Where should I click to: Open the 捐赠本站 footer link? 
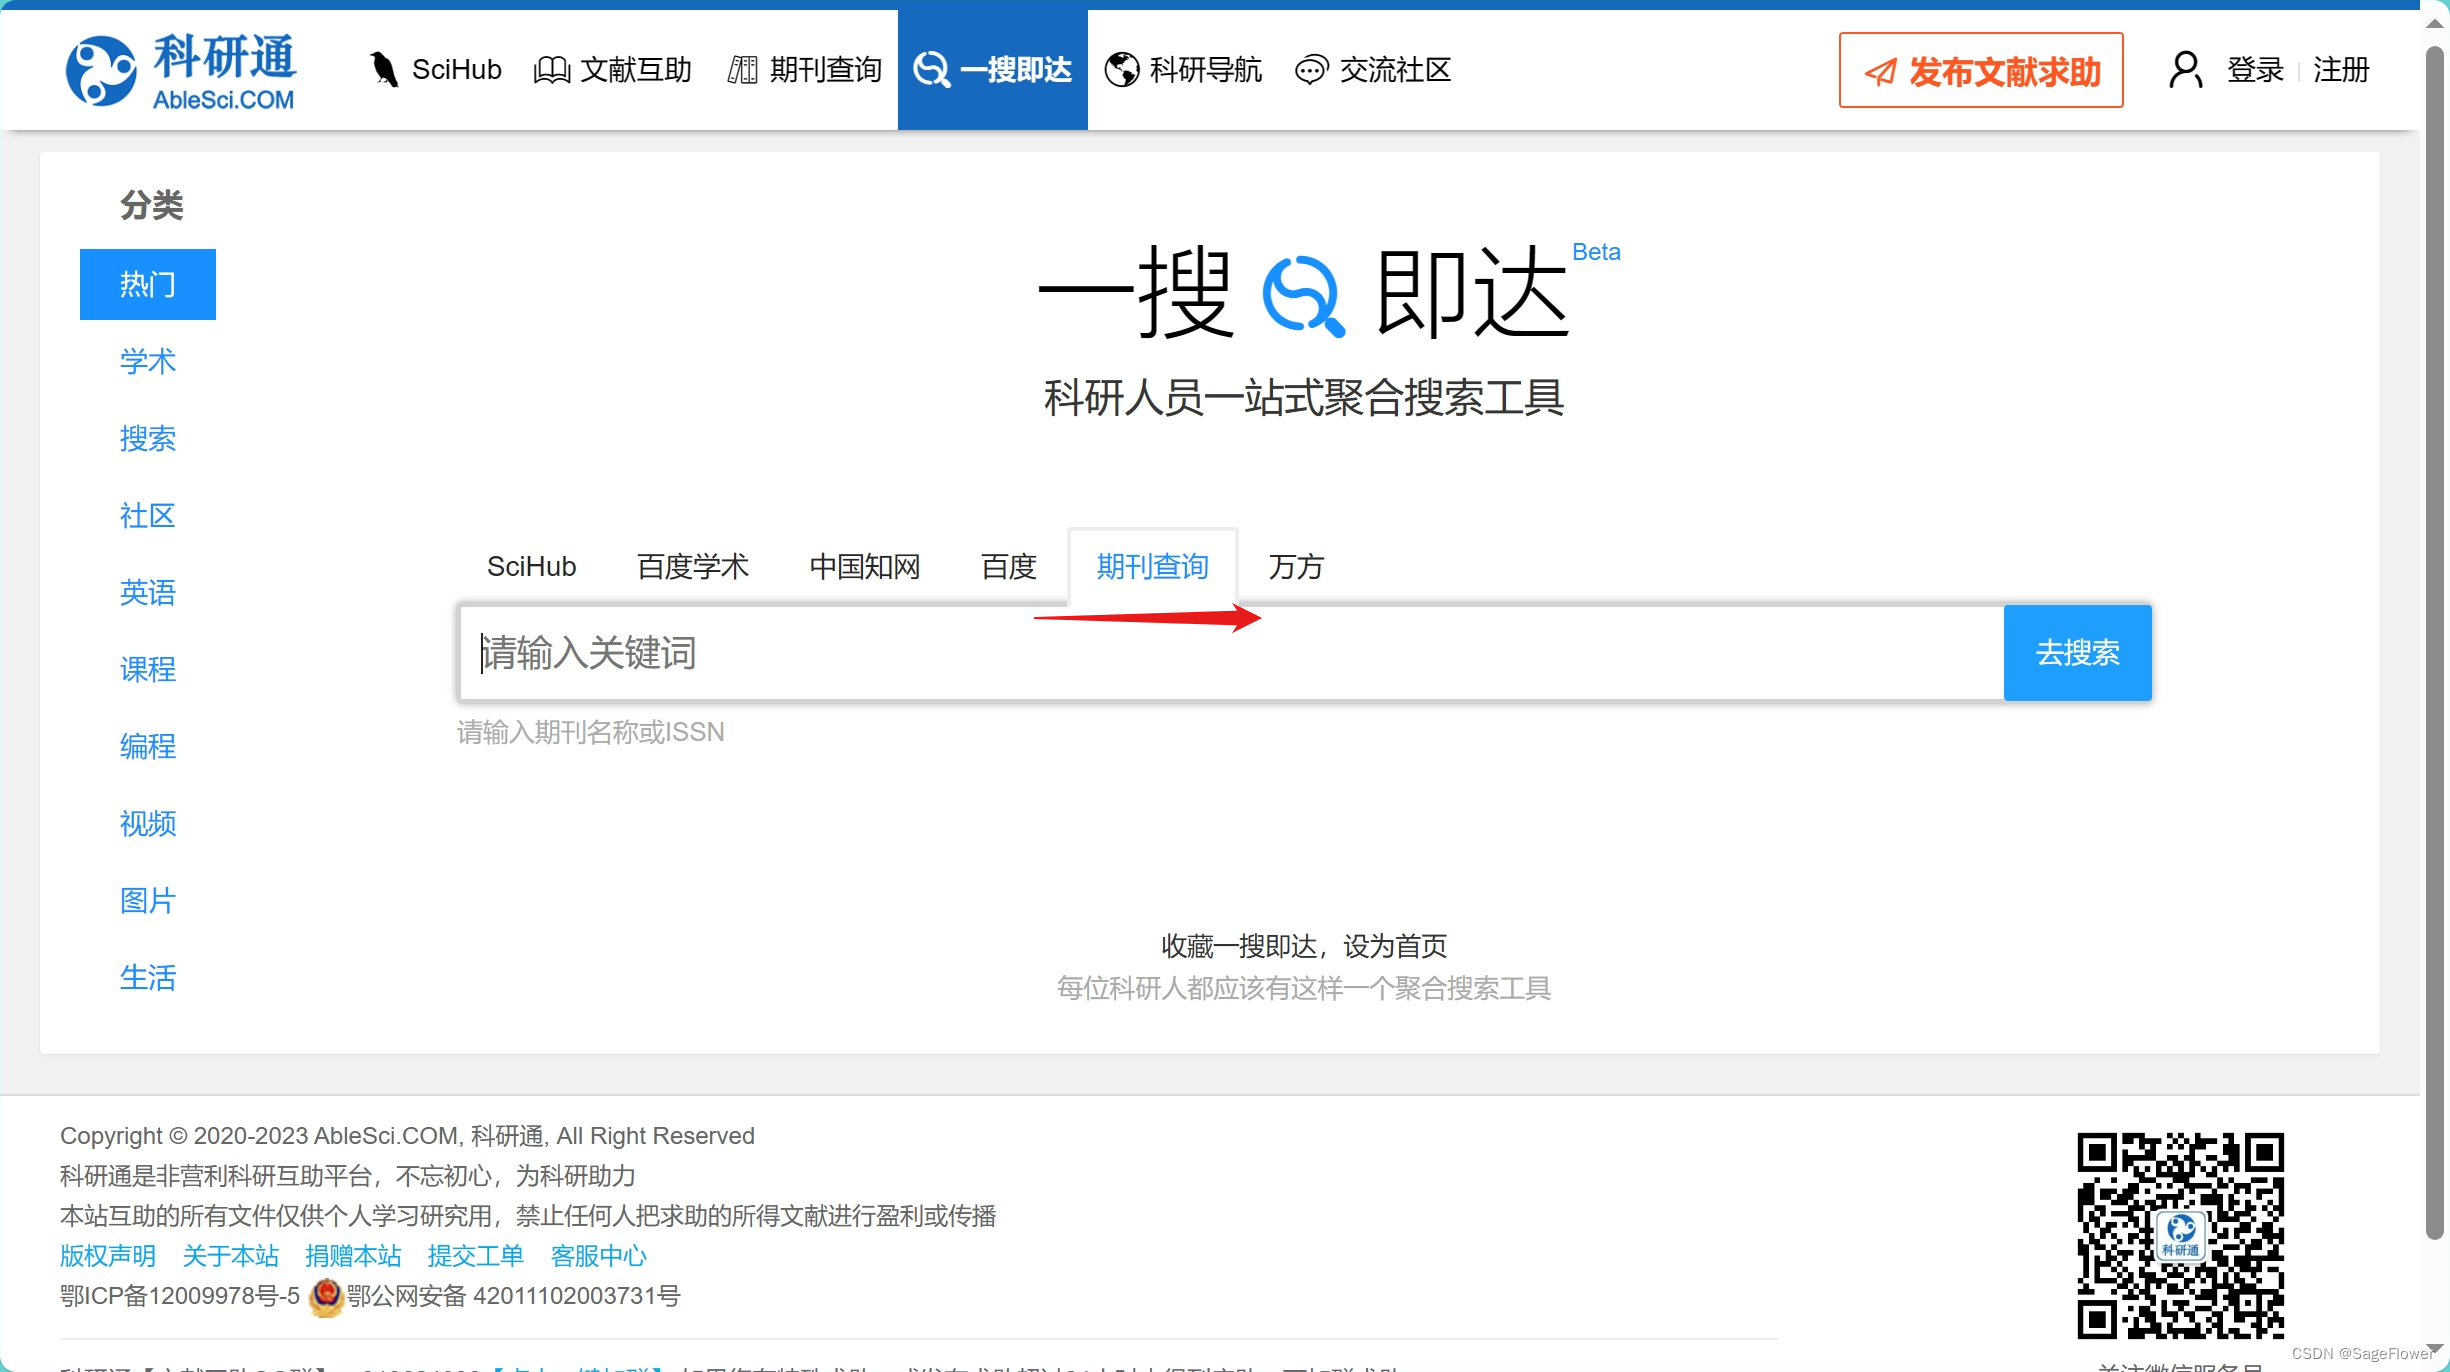click(x=353, y=1256)
